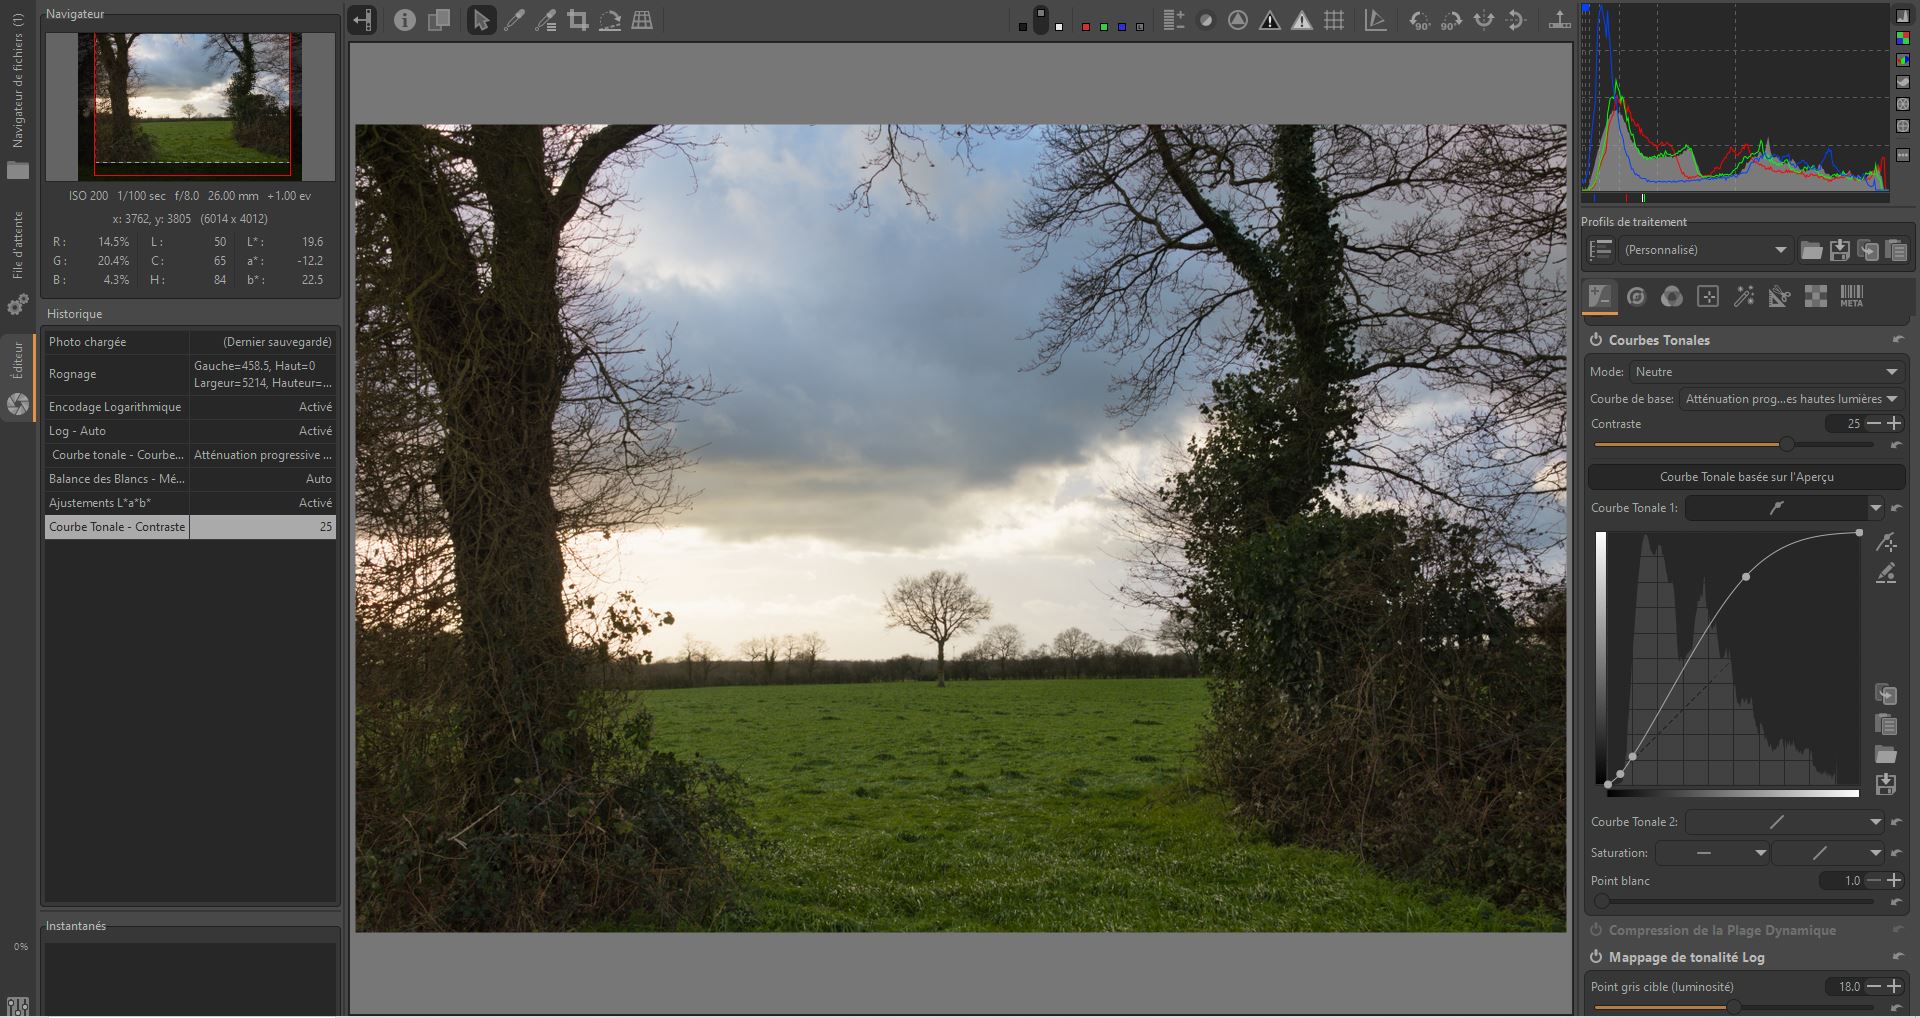Select the crop tool in the toolbar
The width and height of the screenshot is (1920, 1018).
click(x=577, y=20)
